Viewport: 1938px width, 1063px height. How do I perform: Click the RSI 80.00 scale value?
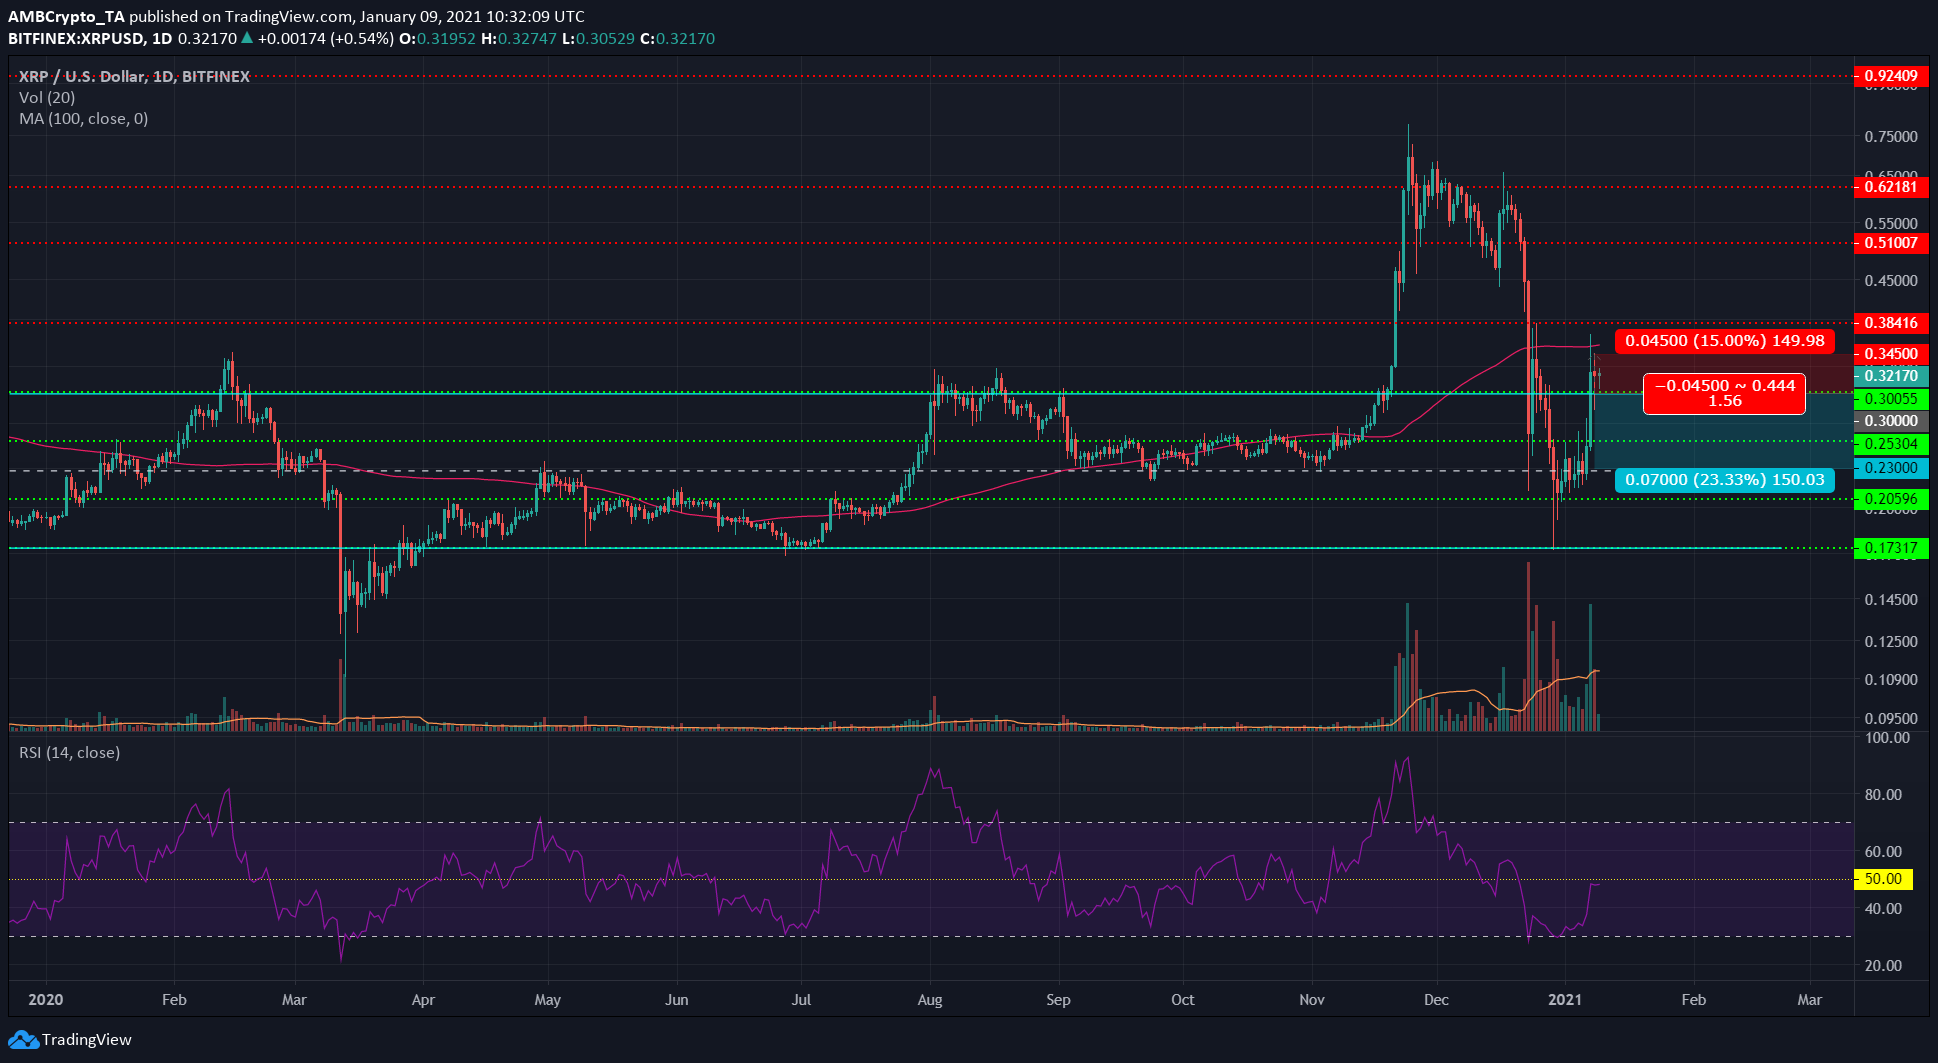[1883, 794]
